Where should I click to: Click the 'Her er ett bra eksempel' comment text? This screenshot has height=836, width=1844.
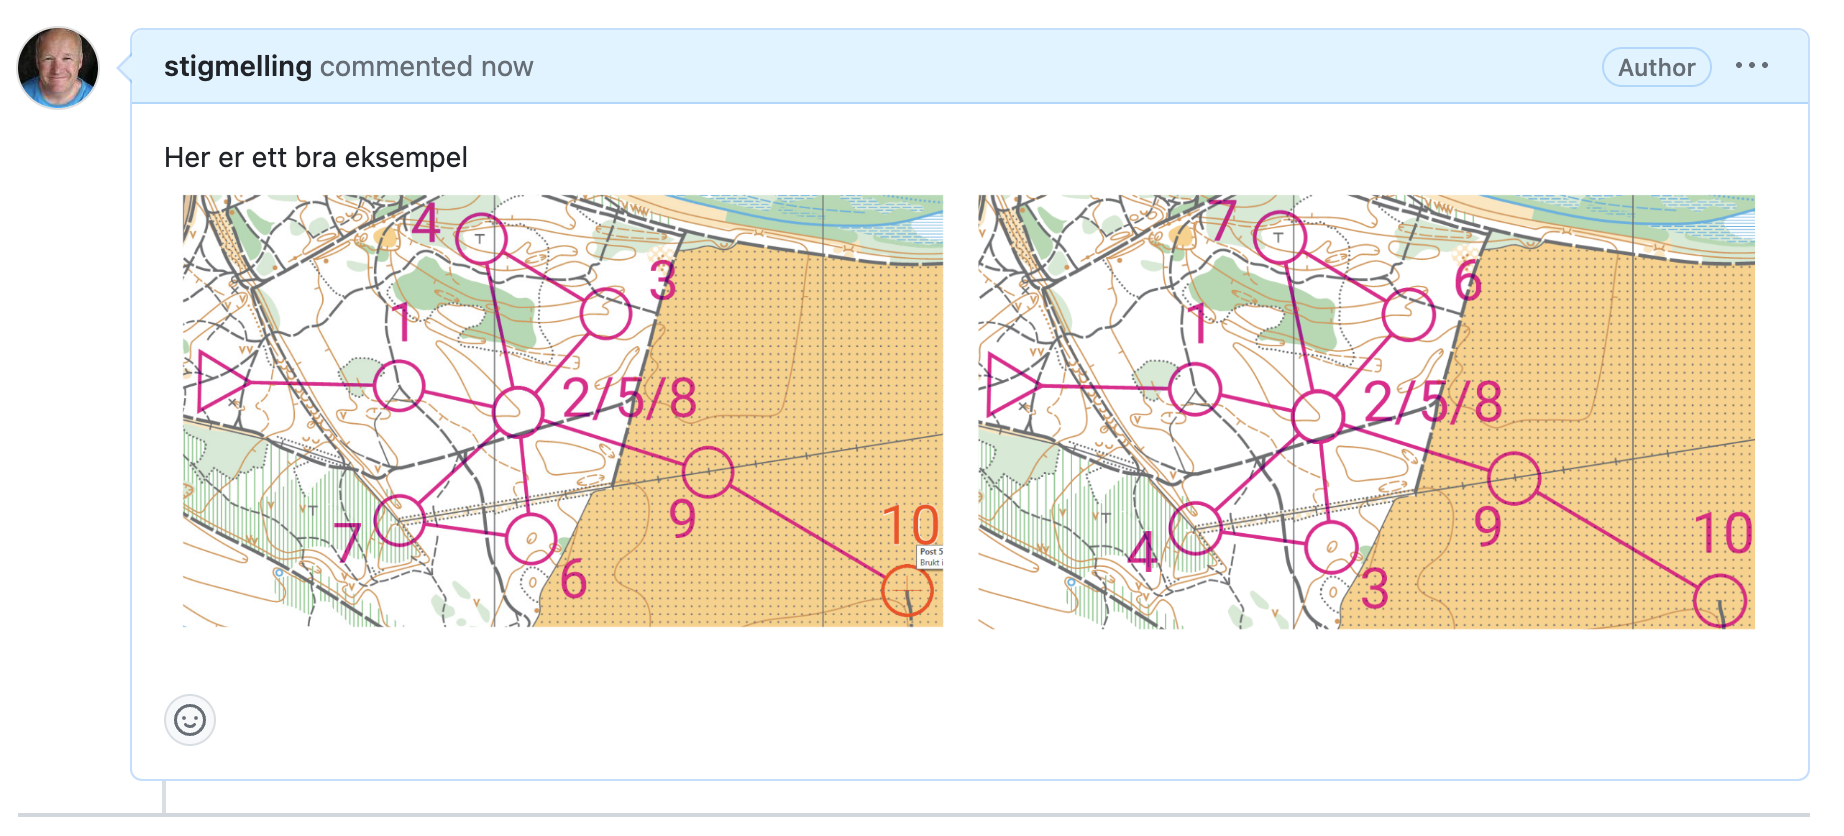[x=316, y=158]
